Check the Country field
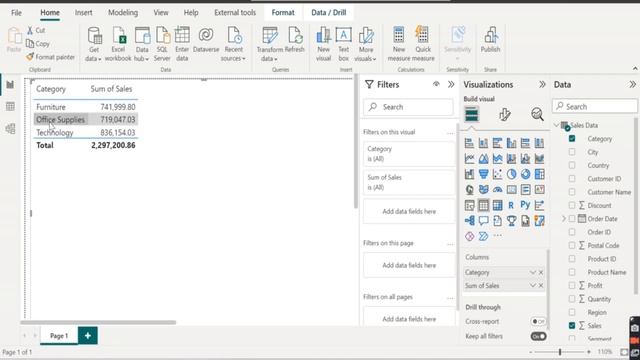Viewport: 640px width, 360px height. pos(572,165)
